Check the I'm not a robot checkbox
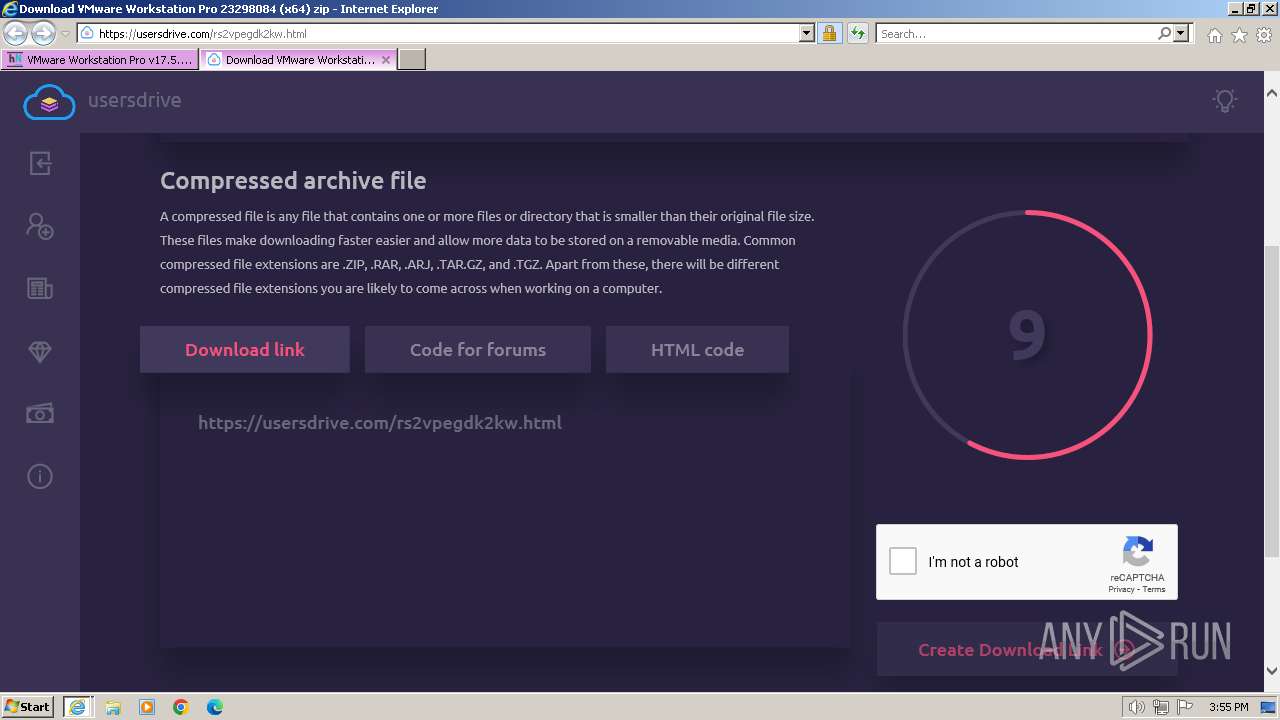Viewport: 1280px width, 720px height. pyautogui.click(x=903, y=561)
